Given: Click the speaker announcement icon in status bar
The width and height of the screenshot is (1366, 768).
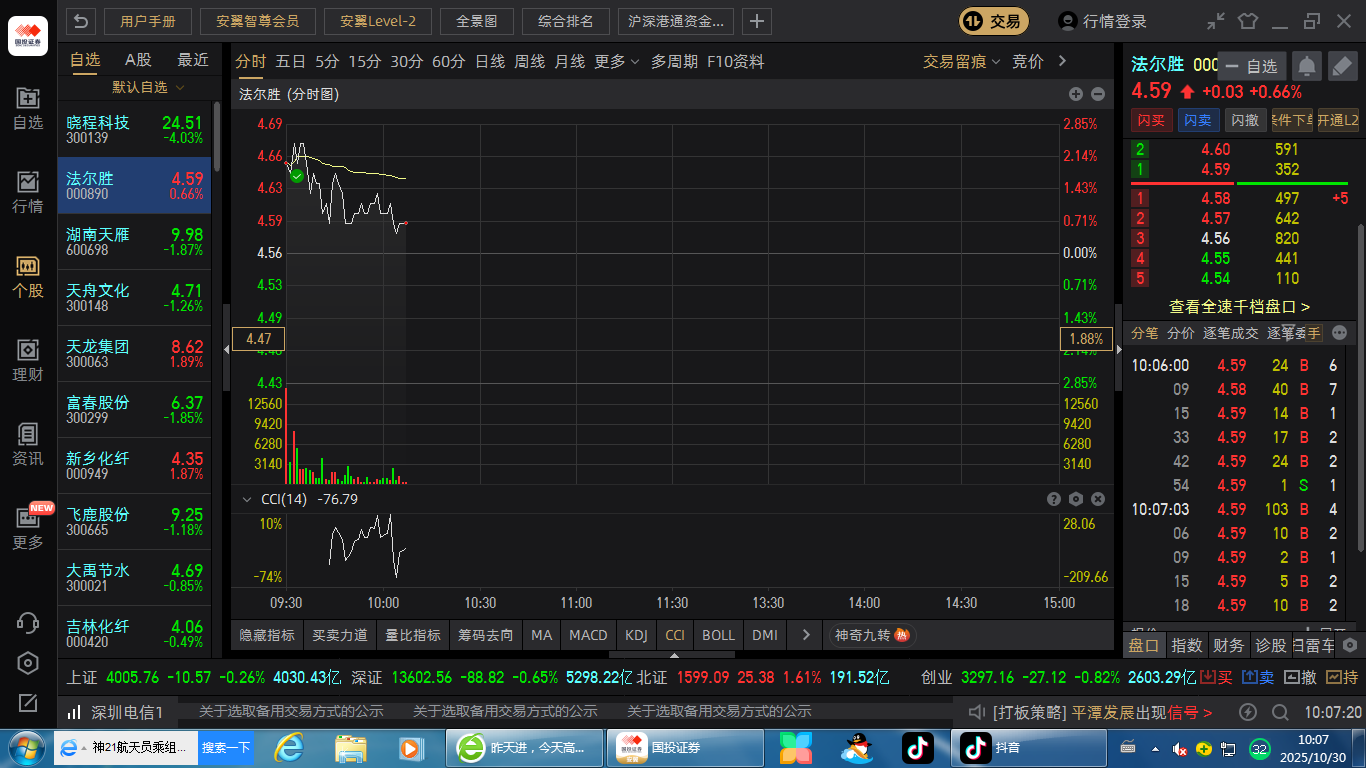Looking at the screenshot, I should pyautogui.click(x=978, y=712).
